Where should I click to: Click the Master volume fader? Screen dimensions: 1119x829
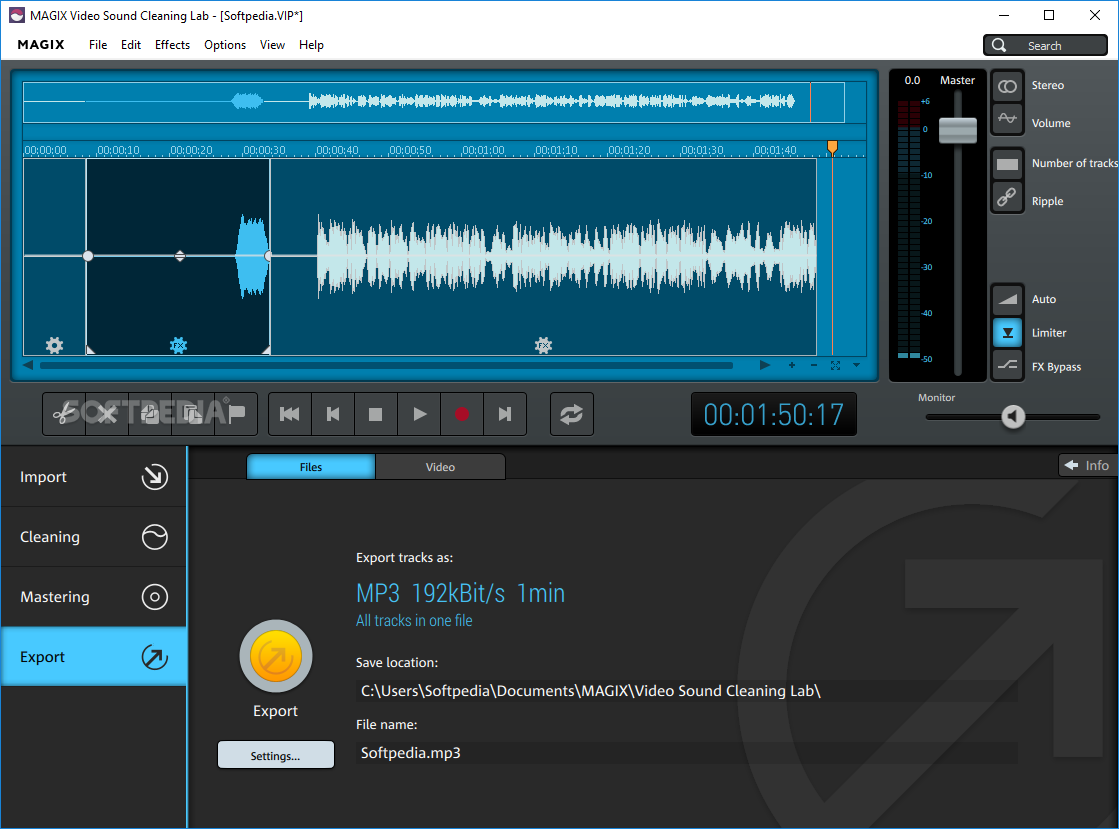[x=958, y=130]
